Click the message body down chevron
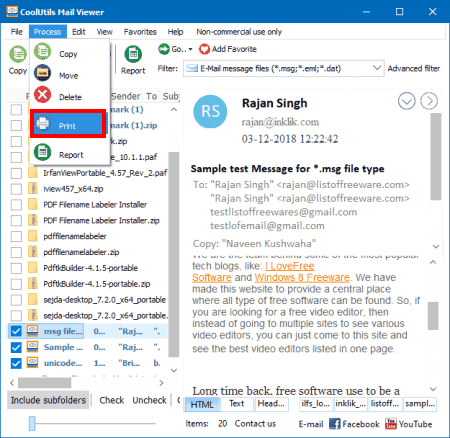 tap(433, 389)
